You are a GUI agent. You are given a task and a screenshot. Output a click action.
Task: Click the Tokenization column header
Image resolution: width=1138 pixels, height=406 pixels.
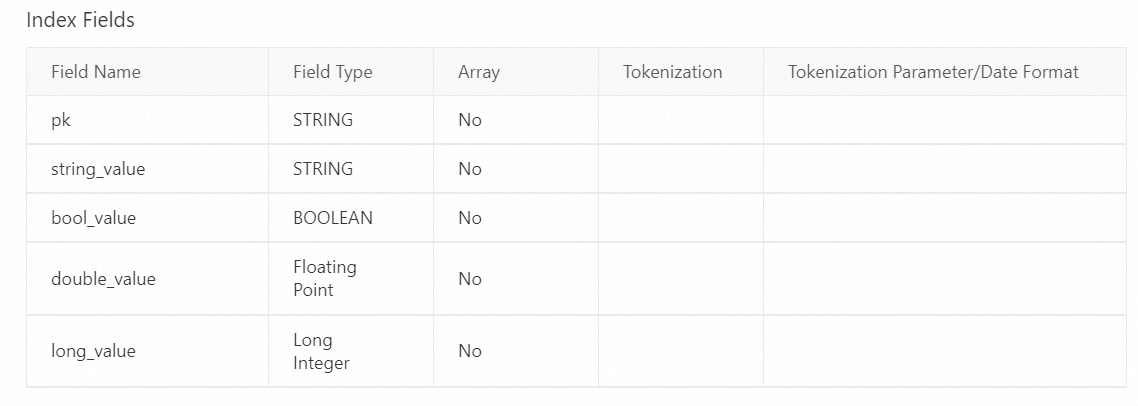[672, 72]
